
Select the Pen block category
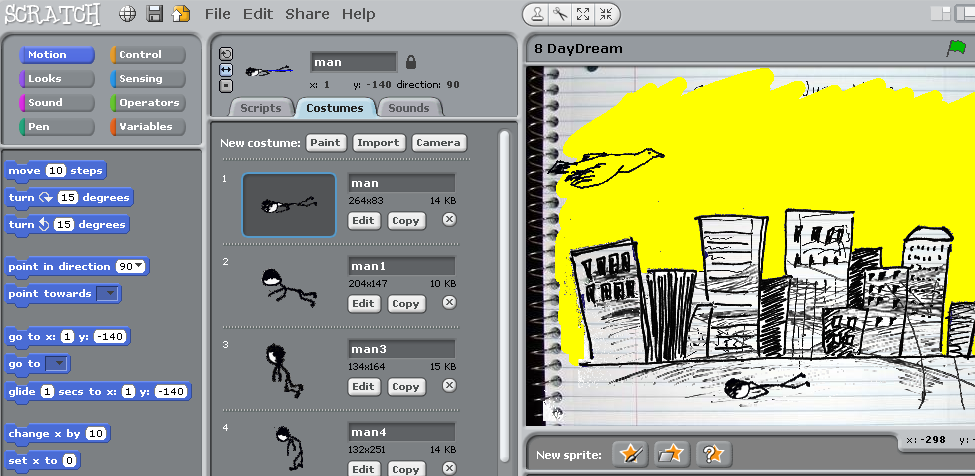[x=57, y=127]
